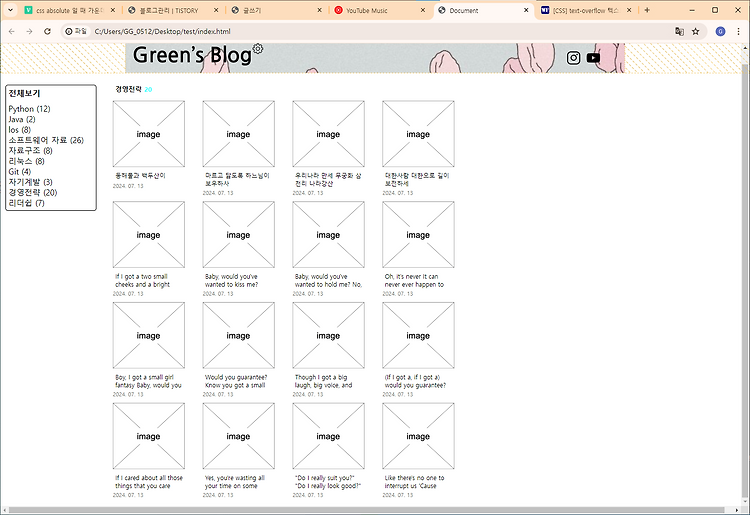
Task: Open the Ios (8) category
Action: pyautogui.click(x=20, y=130)
